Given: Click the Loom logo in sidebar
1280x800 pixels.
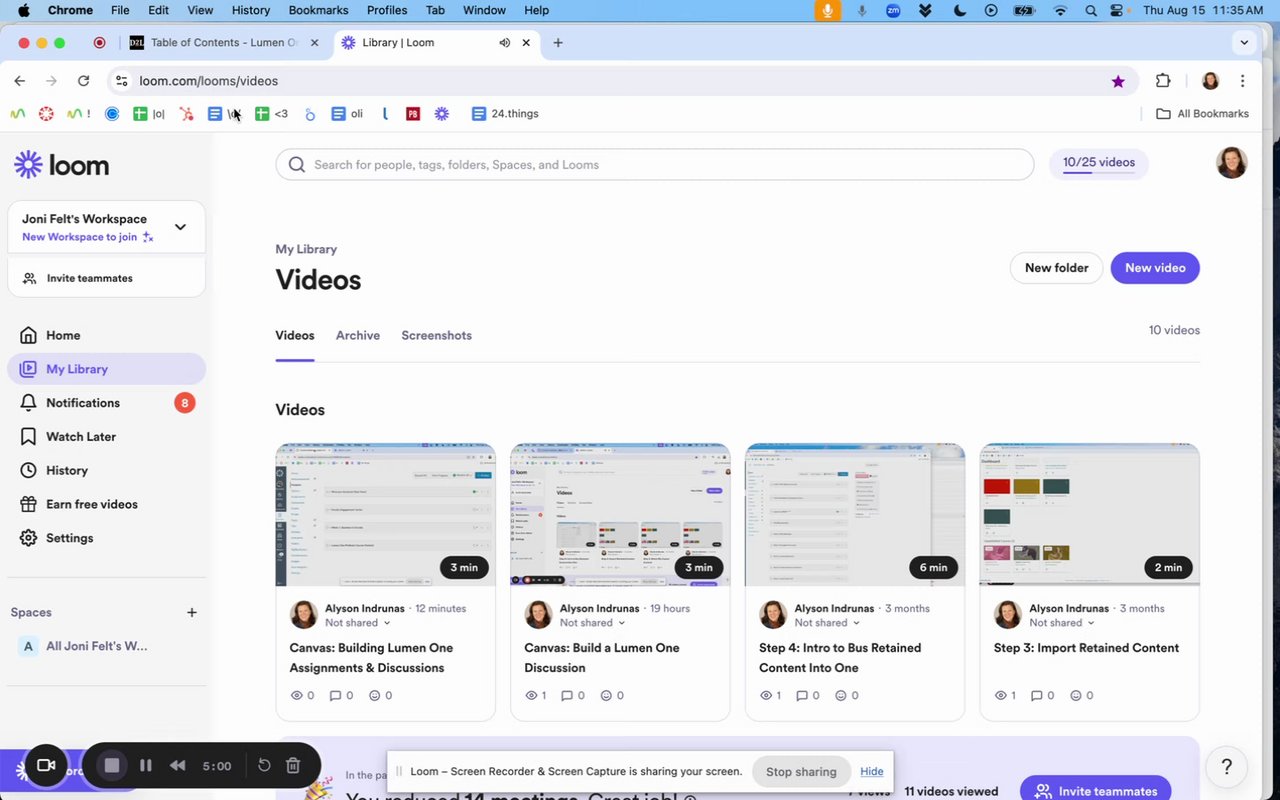Looking at the screenshot, I should (62, 165).
